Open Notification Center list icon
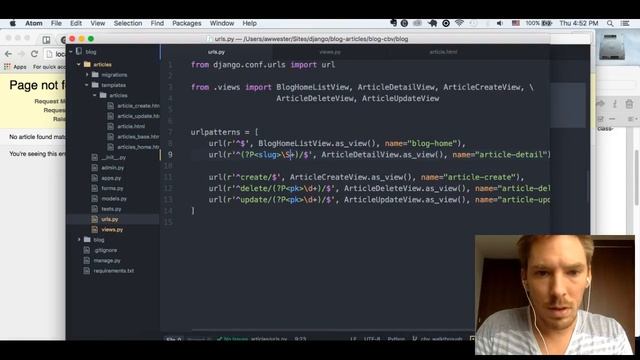This screenshot has height=360, width=640. click(625, 23)
